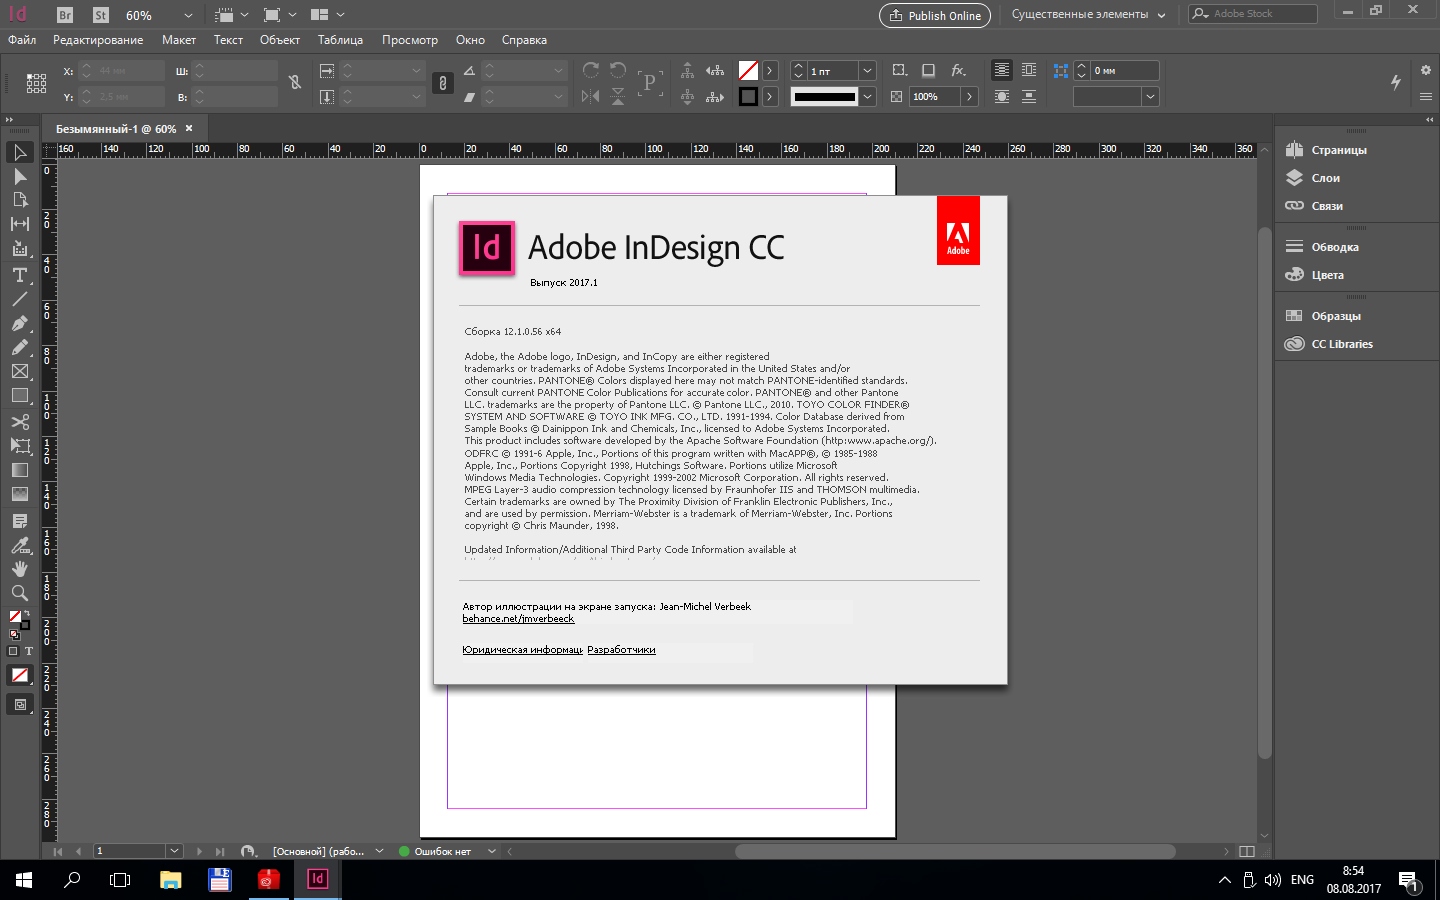Toggle wrap around bounding box button

pos(1029,70)
